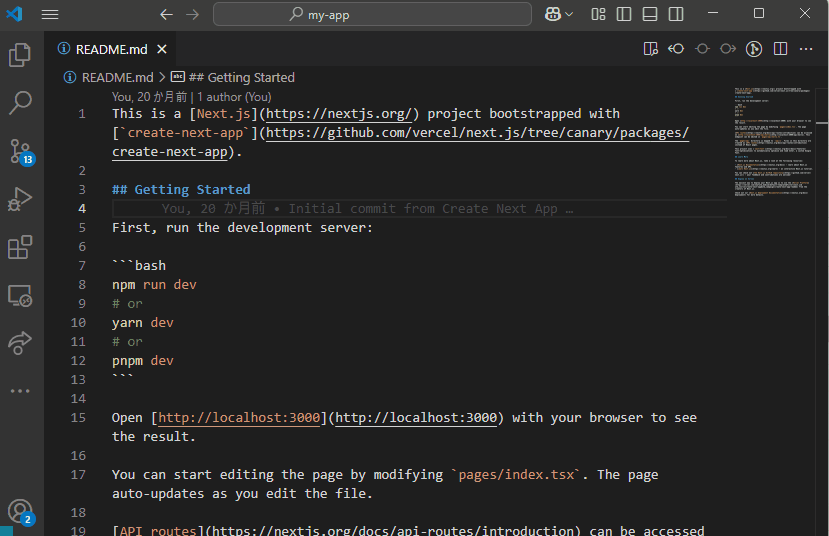Show additional activity bar views
Viewport: 829px width, 536px height.
pos(20,391)
